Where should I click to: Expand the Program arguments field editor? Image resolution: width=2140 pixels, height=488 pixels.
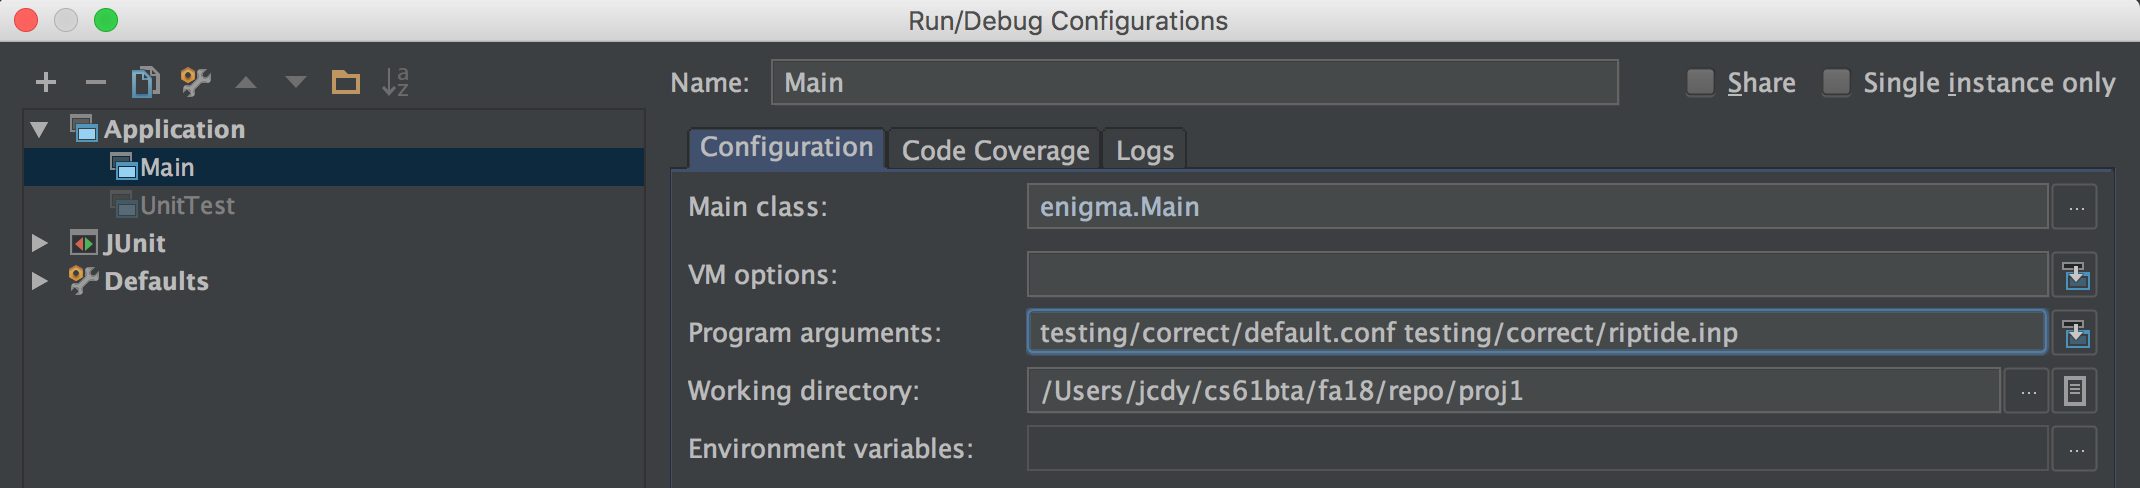point(2076,333)
